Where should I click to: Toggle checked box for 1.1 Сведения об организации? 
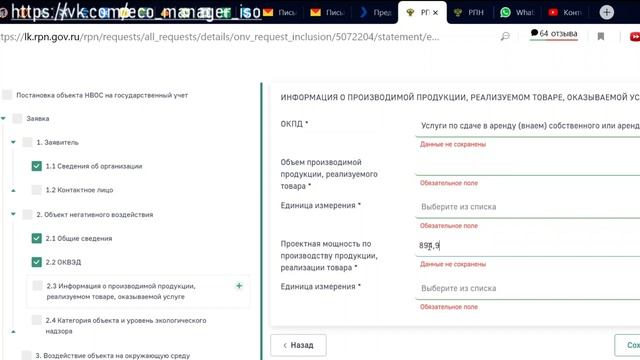pos(36,166)
